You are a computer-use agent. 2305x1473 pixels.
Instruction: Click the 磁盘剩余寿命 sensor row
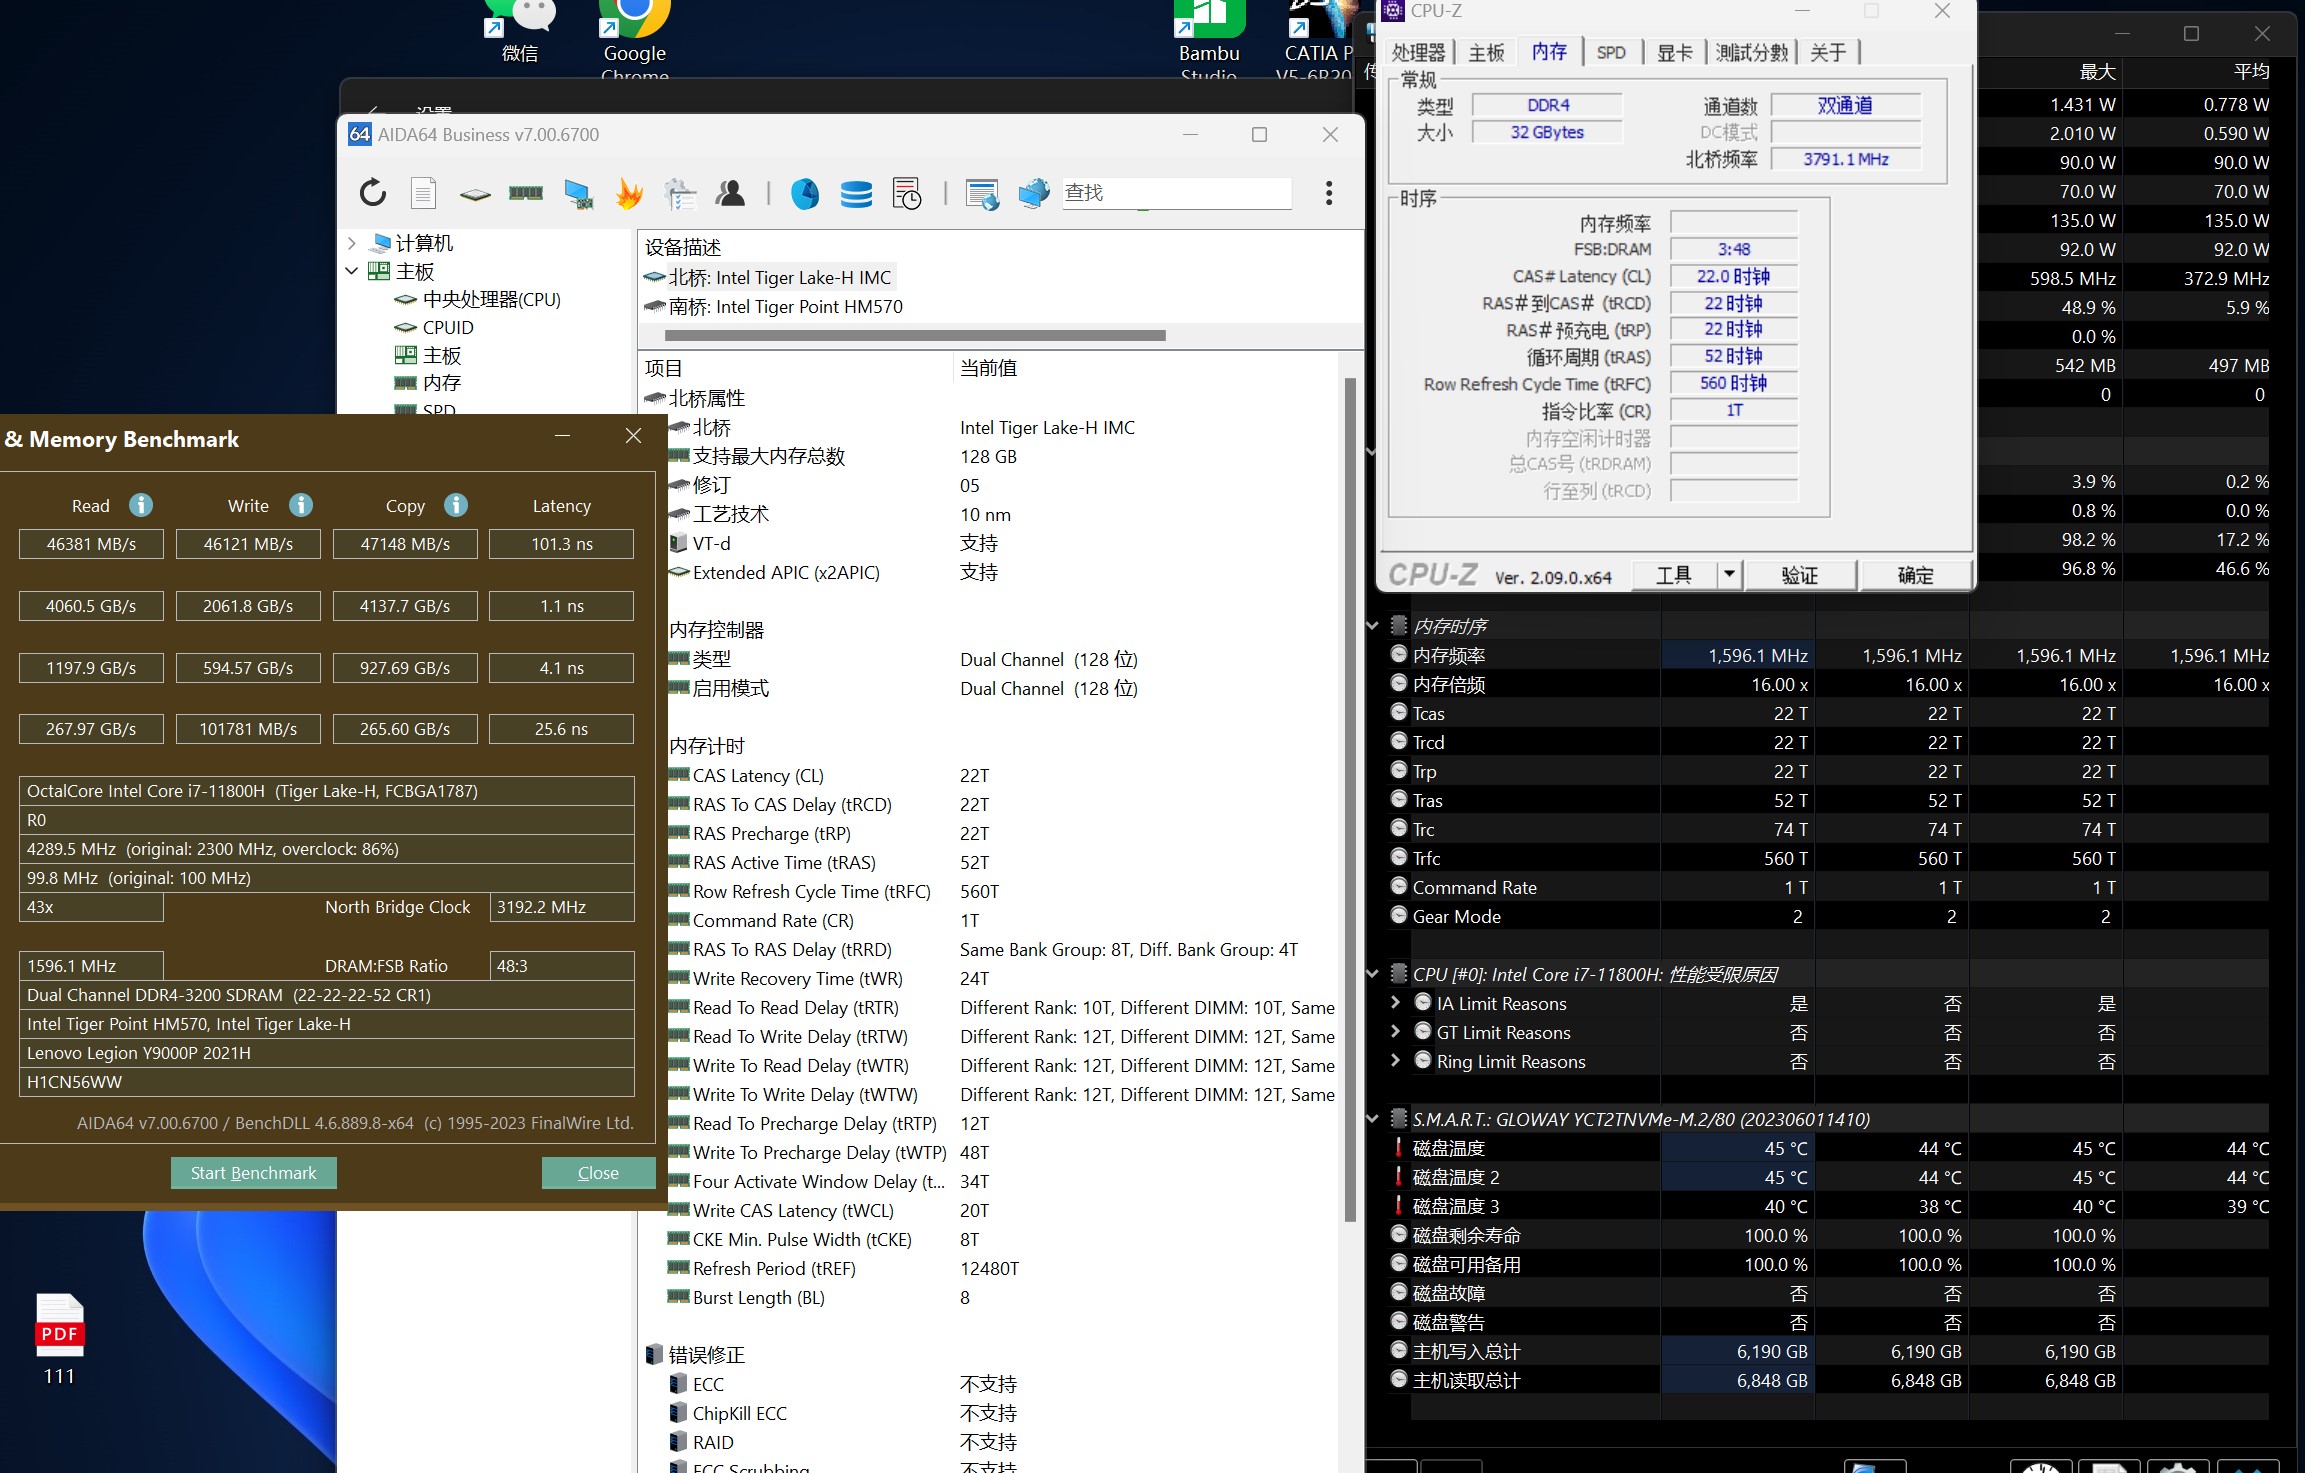[x=1830, y=1235]
